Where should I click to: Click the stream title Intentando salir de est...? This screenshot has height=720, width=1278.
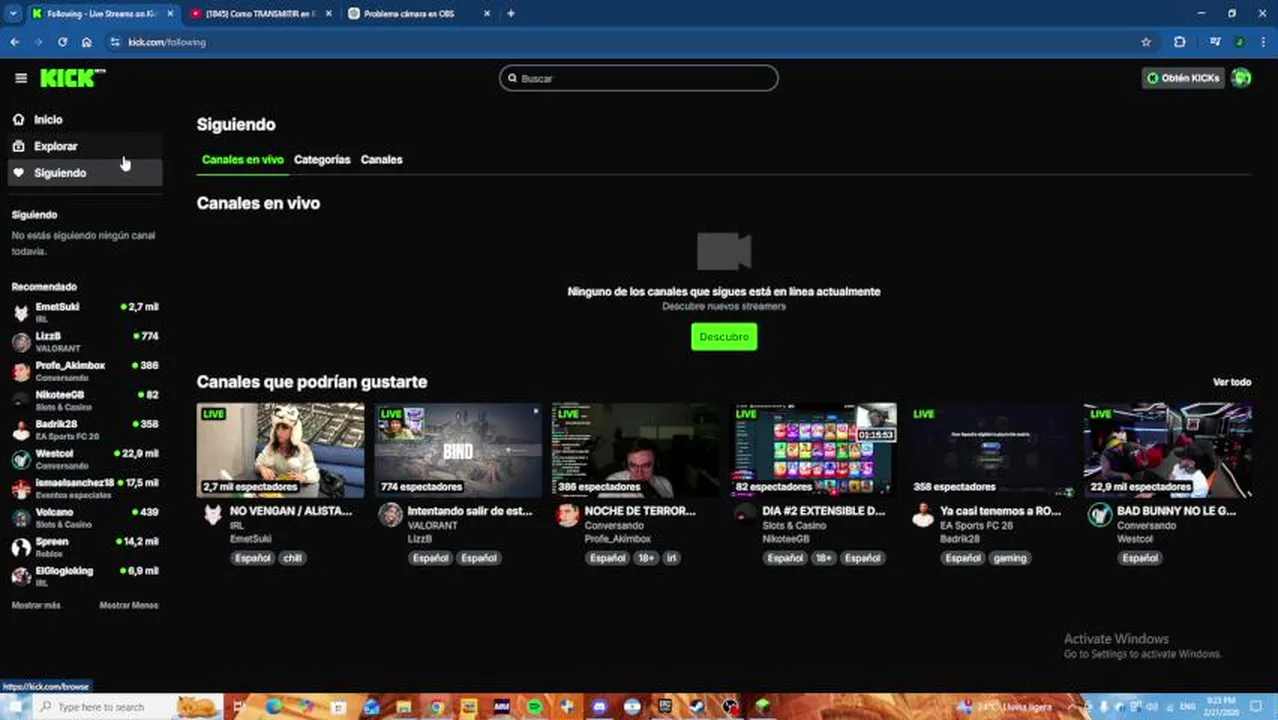point(470,511)
